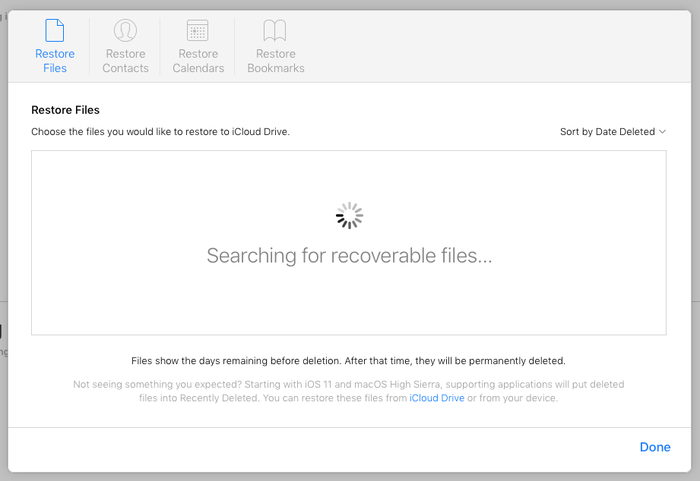Viewport: 700px width, 481px height.
Task: Click the chevron beside Sort by Date Deleted
Action: coord(662,132)
